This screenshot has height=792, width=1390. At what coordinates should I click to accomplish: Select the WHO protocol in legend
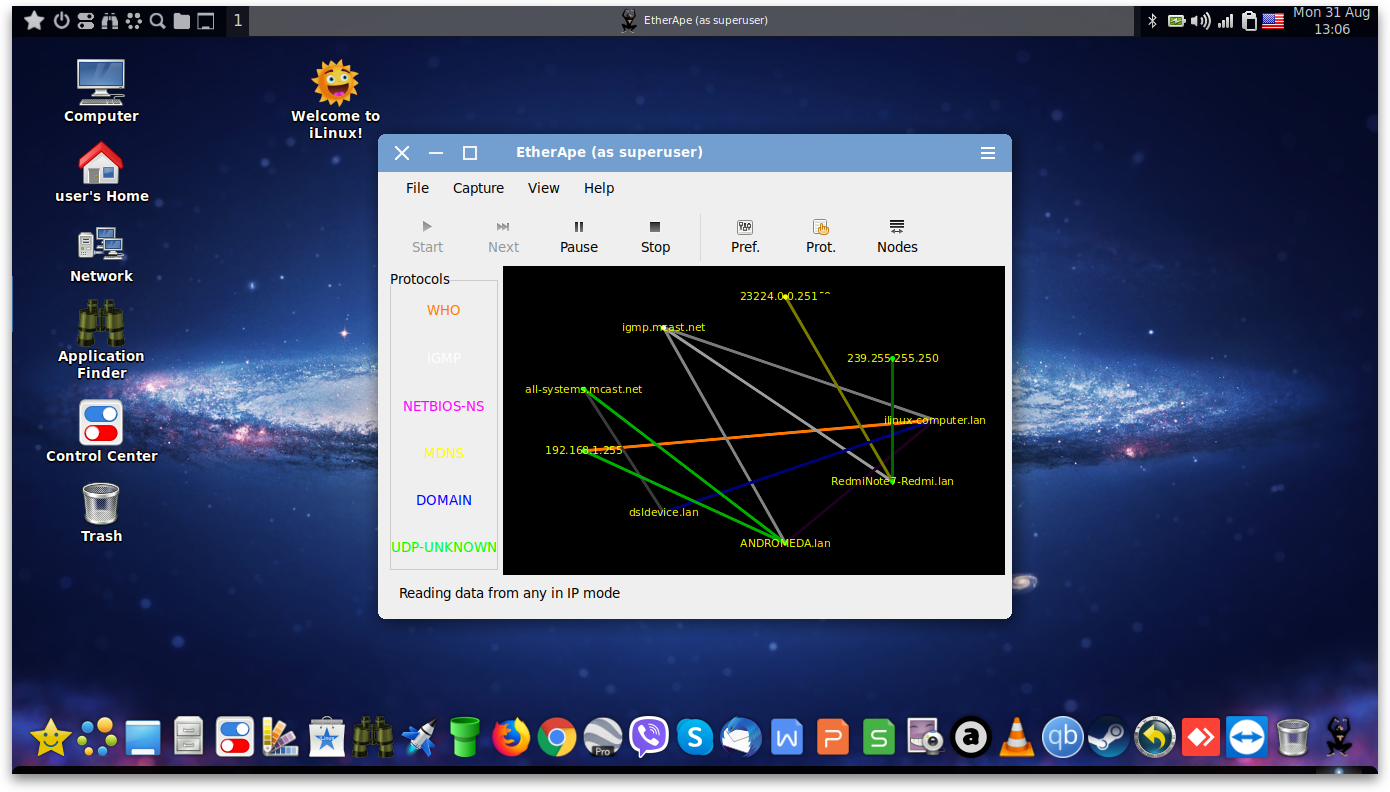tap(444, 311)
